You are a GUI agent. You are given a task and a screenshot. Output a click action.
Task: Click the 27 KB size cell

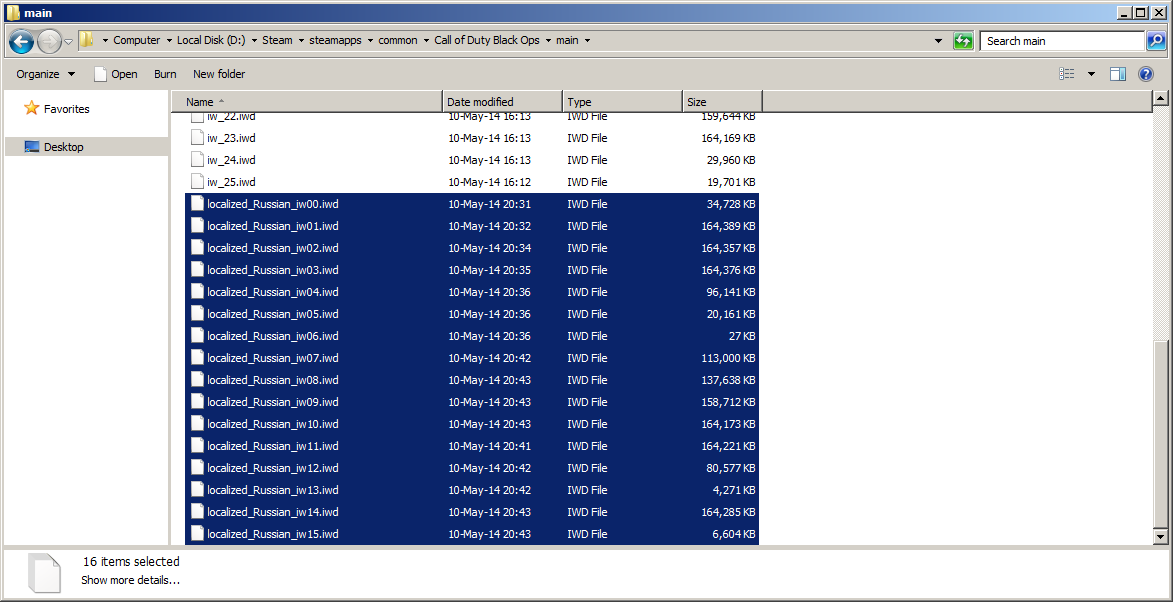[742, 336]
